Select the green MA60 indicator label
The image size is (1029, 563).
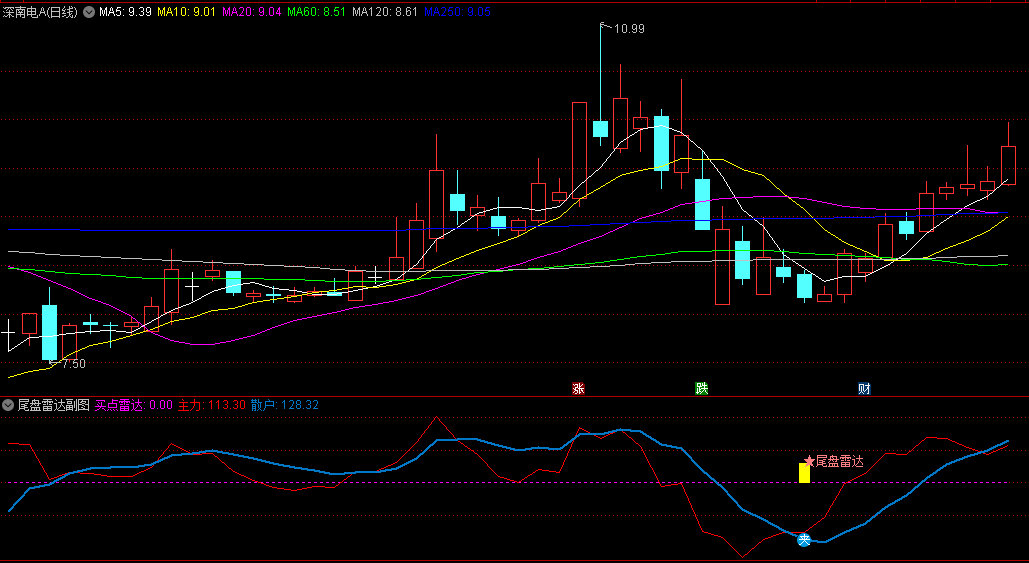click(x=316, y=12)
